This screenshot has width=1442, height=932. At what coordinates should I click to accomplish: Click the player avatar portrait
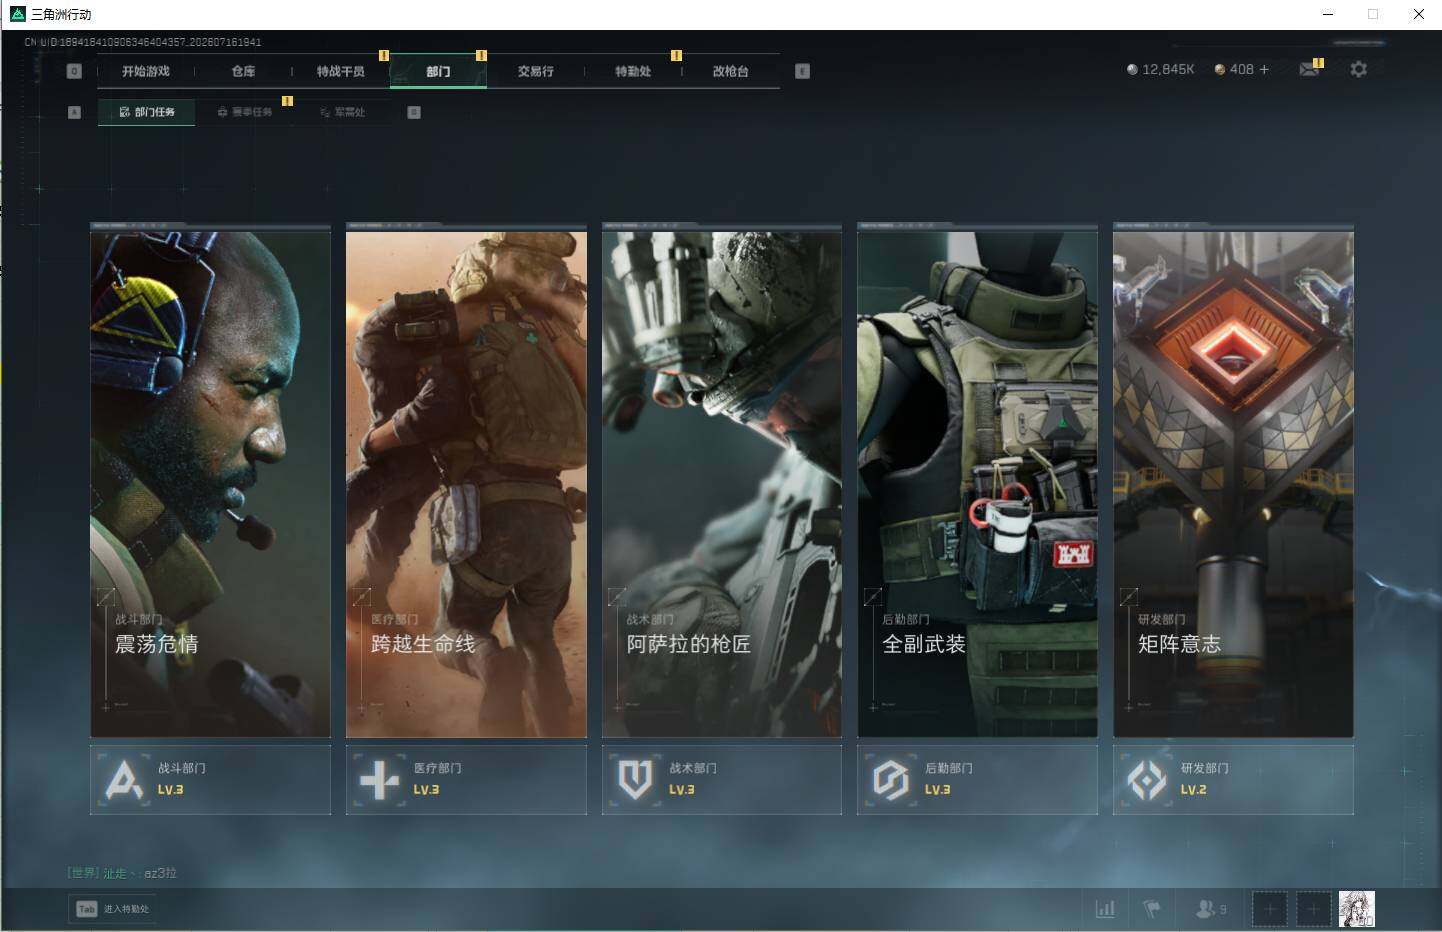(1357, 909)
